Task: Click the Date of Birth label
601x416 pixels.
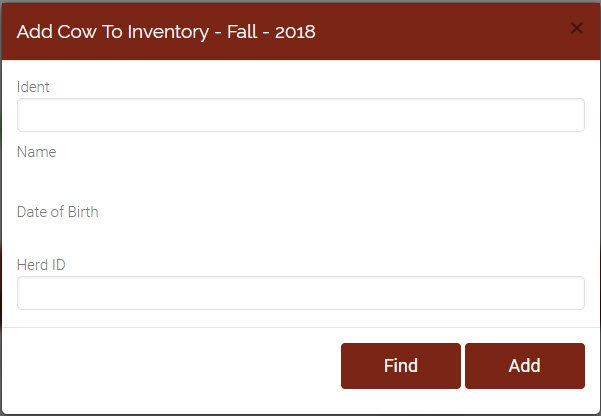Action: click(x=57, y=212)
